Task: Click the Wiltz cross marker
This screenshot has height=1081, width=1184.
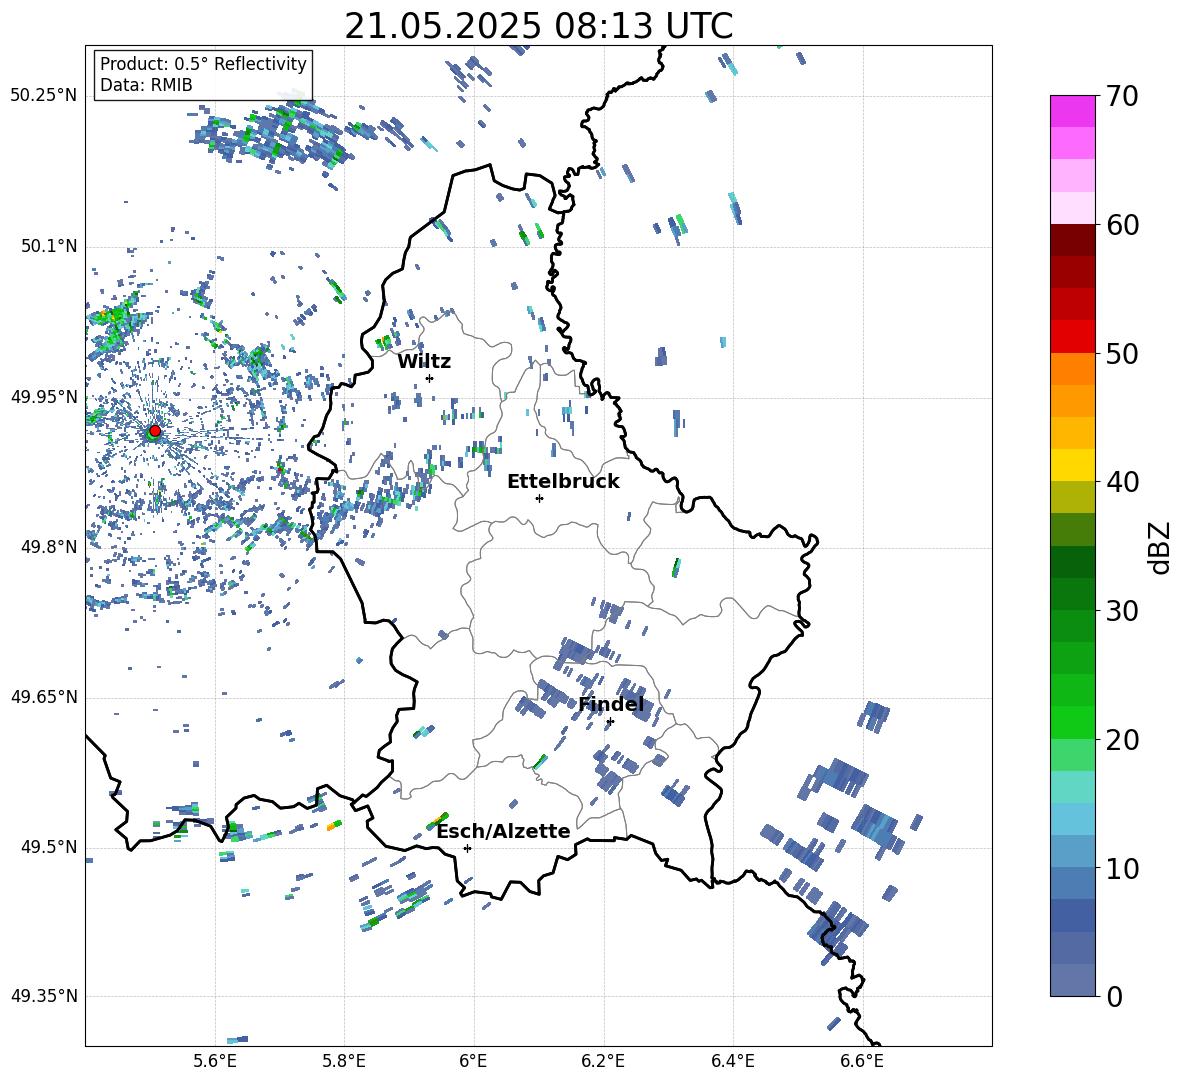Action: click(430, 378)
